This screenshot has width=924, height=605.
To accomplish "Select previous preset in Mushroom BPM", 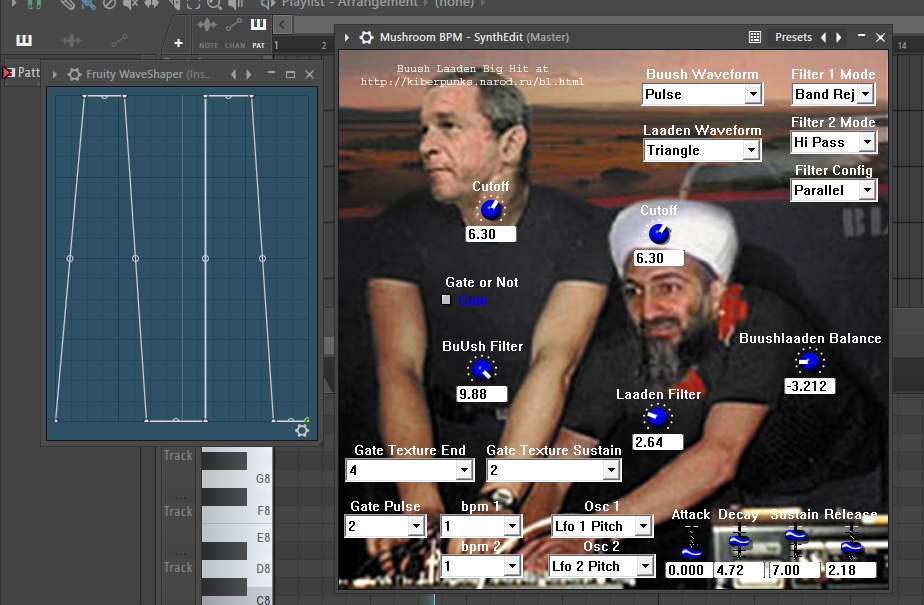I will click(824, 37).
